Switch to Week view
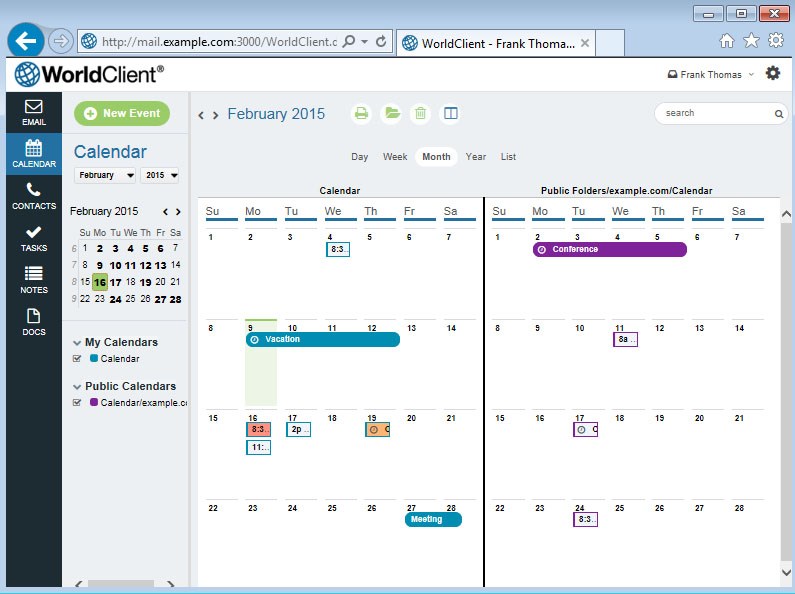 tap(395, 157)
